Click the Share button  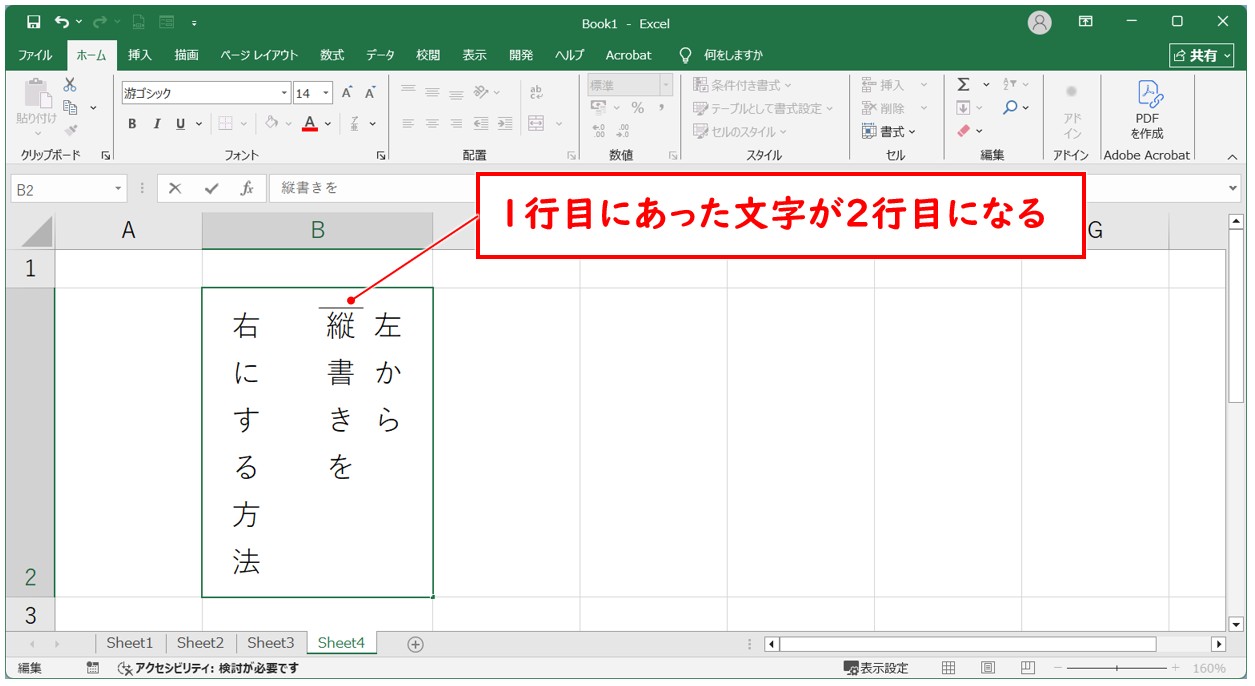pos(1201,55)
